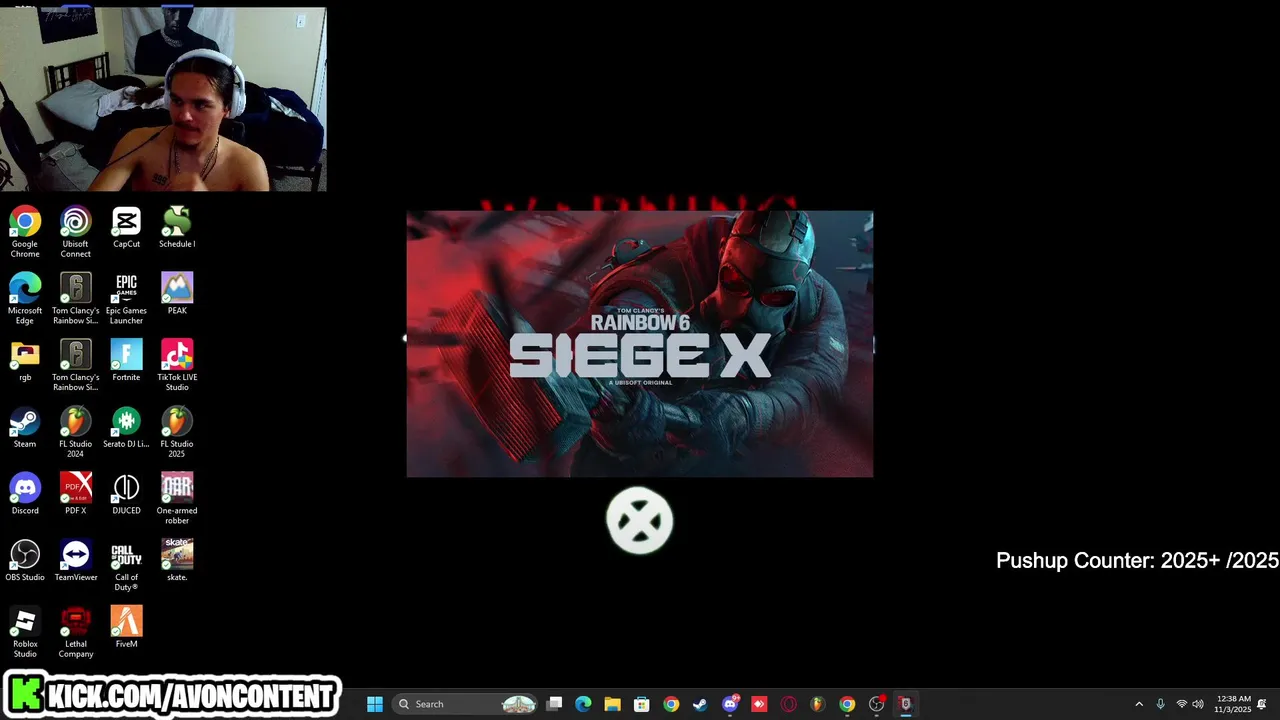Open Opera GX from the taskbar

click(788, 704)
